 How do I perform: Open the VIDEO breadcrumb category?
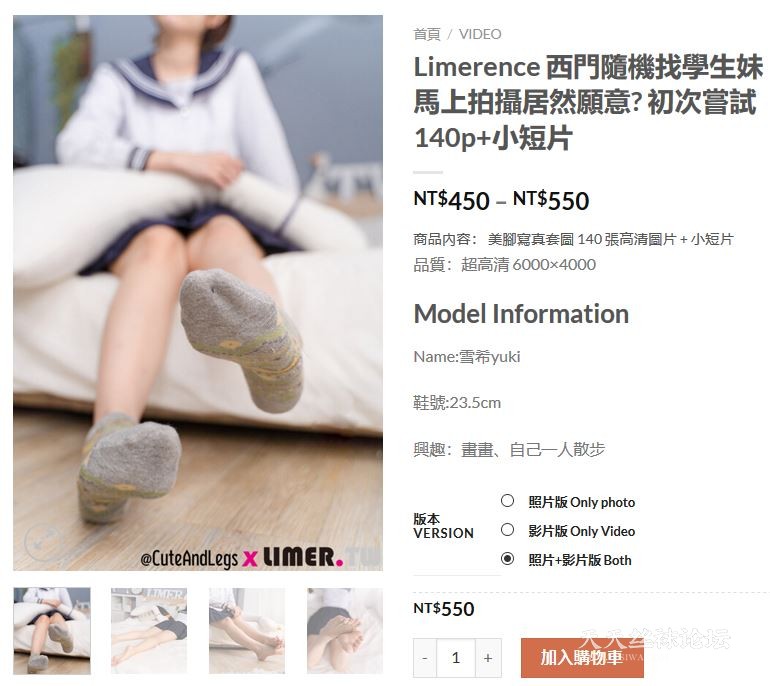coord(480,34)
